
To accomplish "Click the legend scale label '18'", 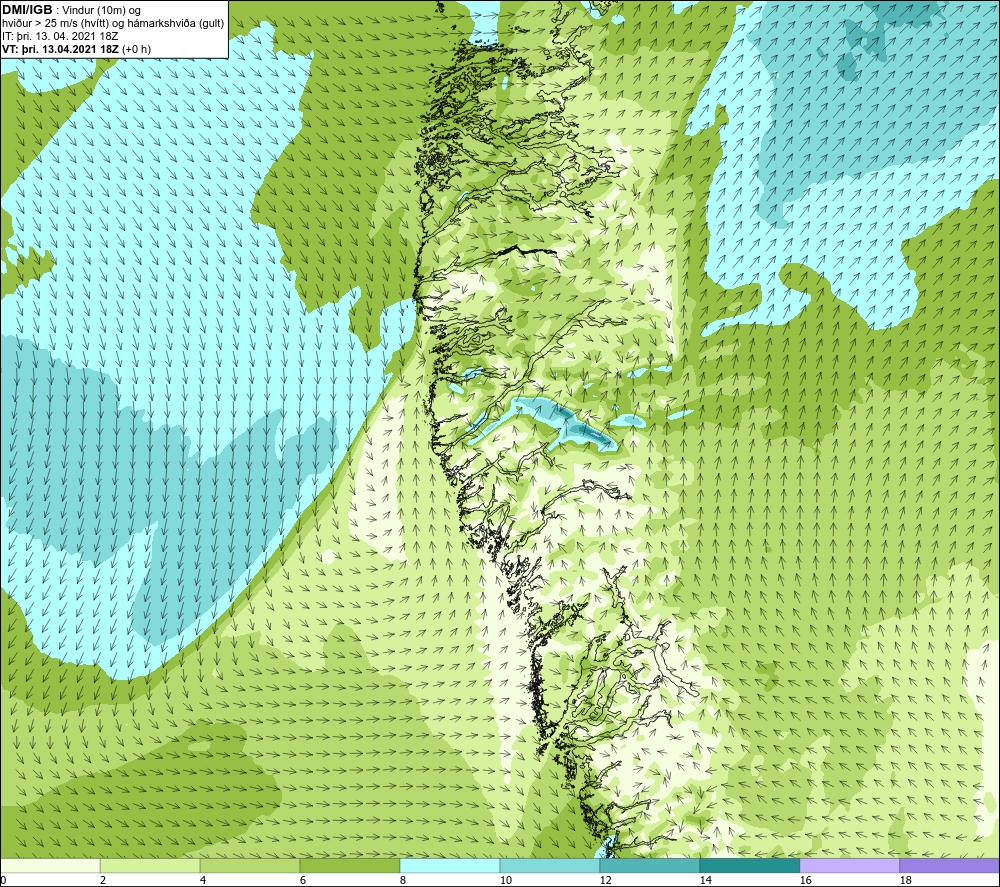I will (905, 880).
